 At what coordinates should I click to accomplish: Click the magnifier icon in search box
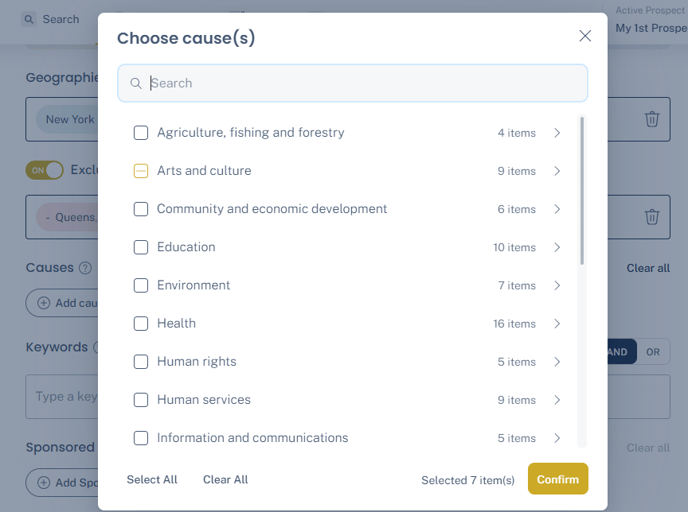tap(136, 83)
